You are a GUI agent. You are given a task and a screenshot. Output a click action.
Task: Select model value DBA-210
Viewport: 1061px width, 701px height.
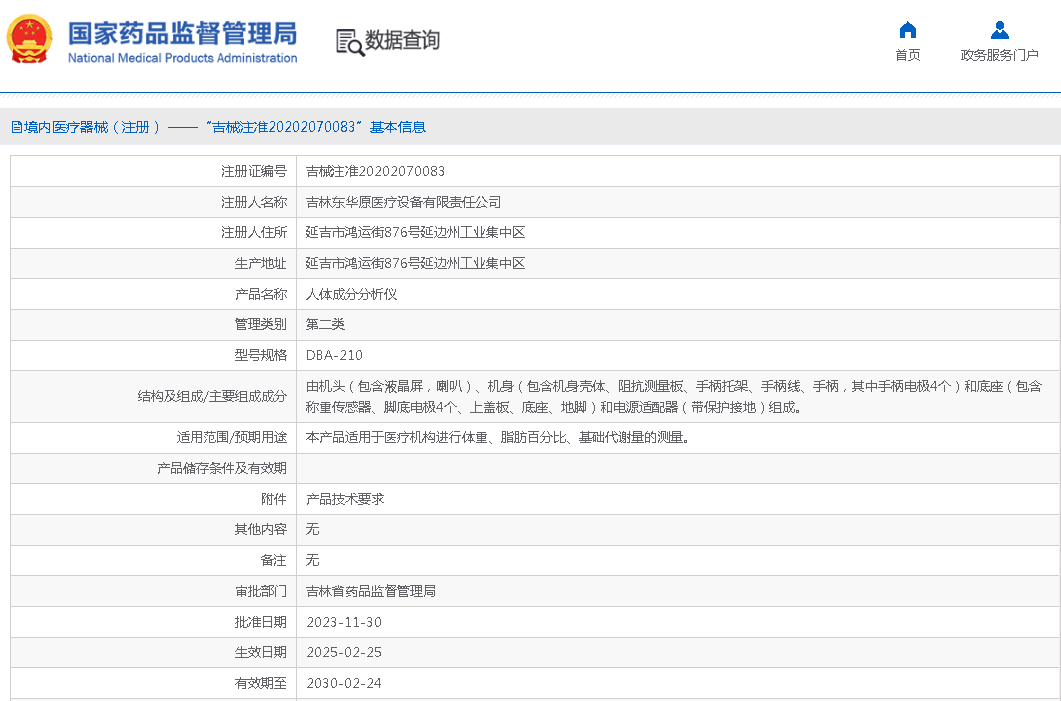(334, 355)
